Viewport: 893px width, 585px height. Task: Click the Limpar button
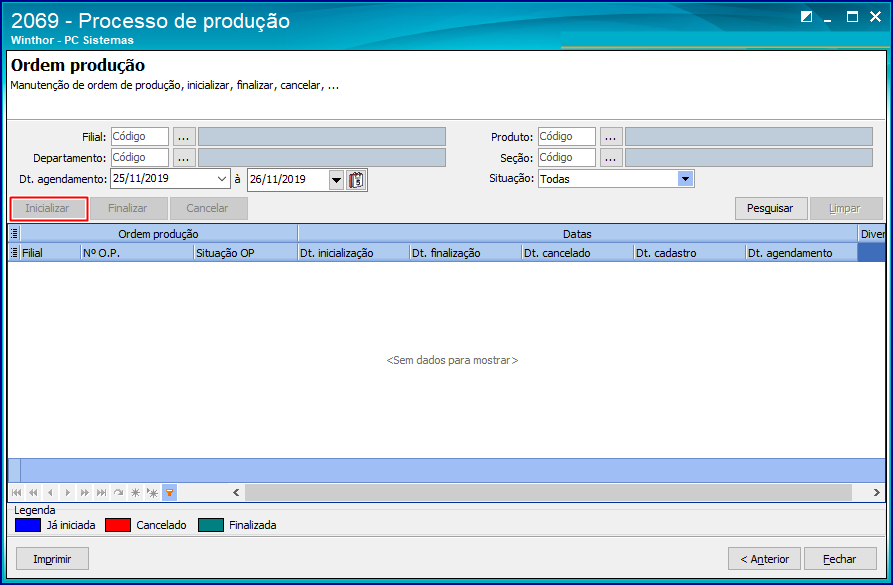[x=846, y=208]
